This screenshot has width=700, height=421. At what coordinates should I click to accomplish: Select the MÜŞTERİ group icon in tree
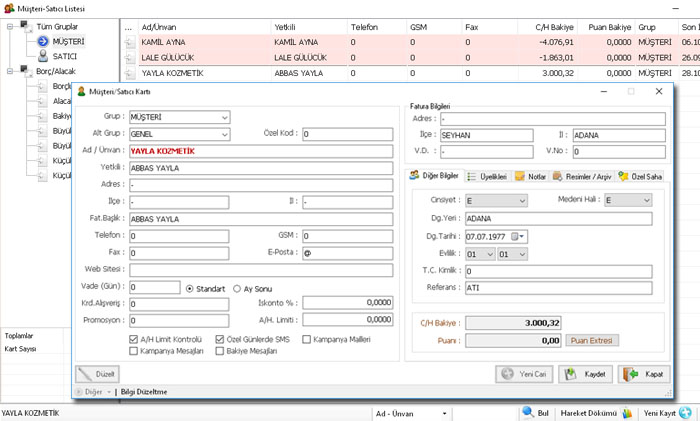pos(43,42)
